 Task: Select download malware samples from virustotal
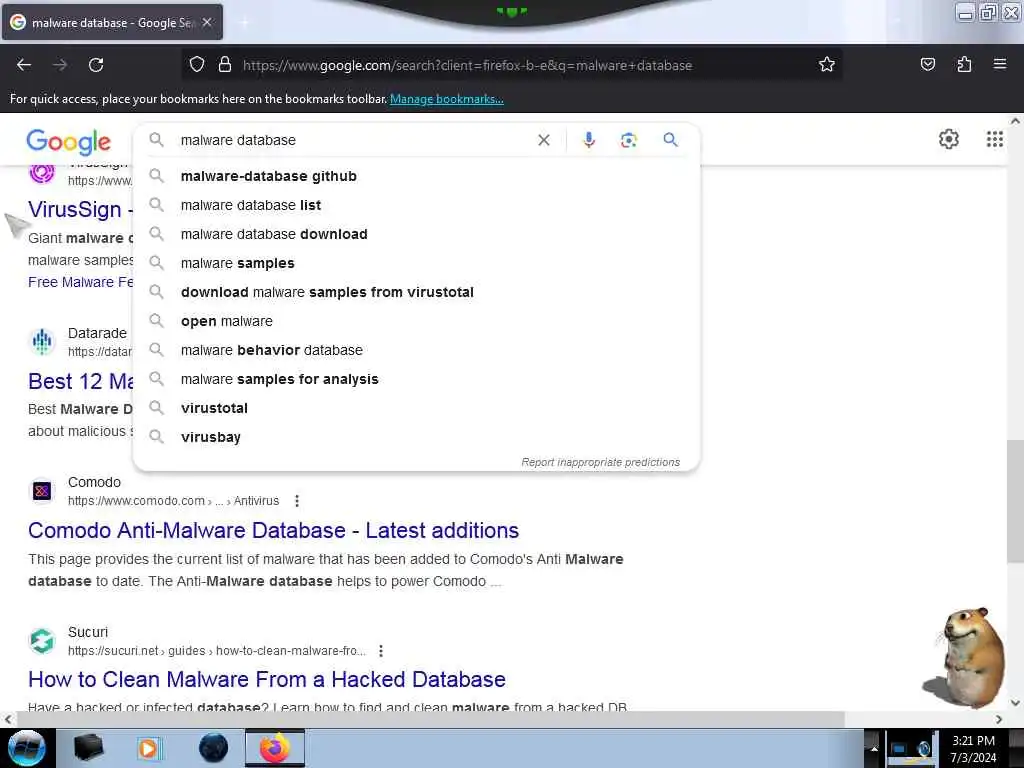pos(417,292)
